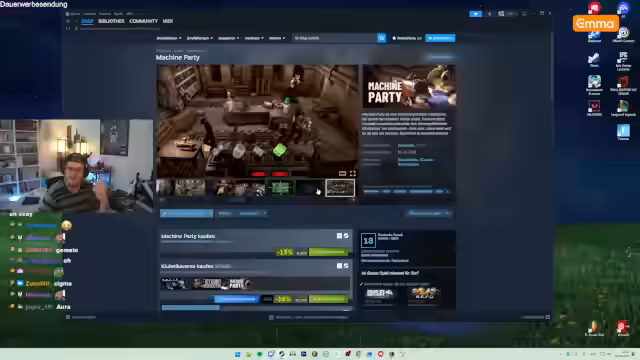Click the green bundle add-to-cart button
The width and height of the screenshot is (640, 360).
(x=329, y=299)
